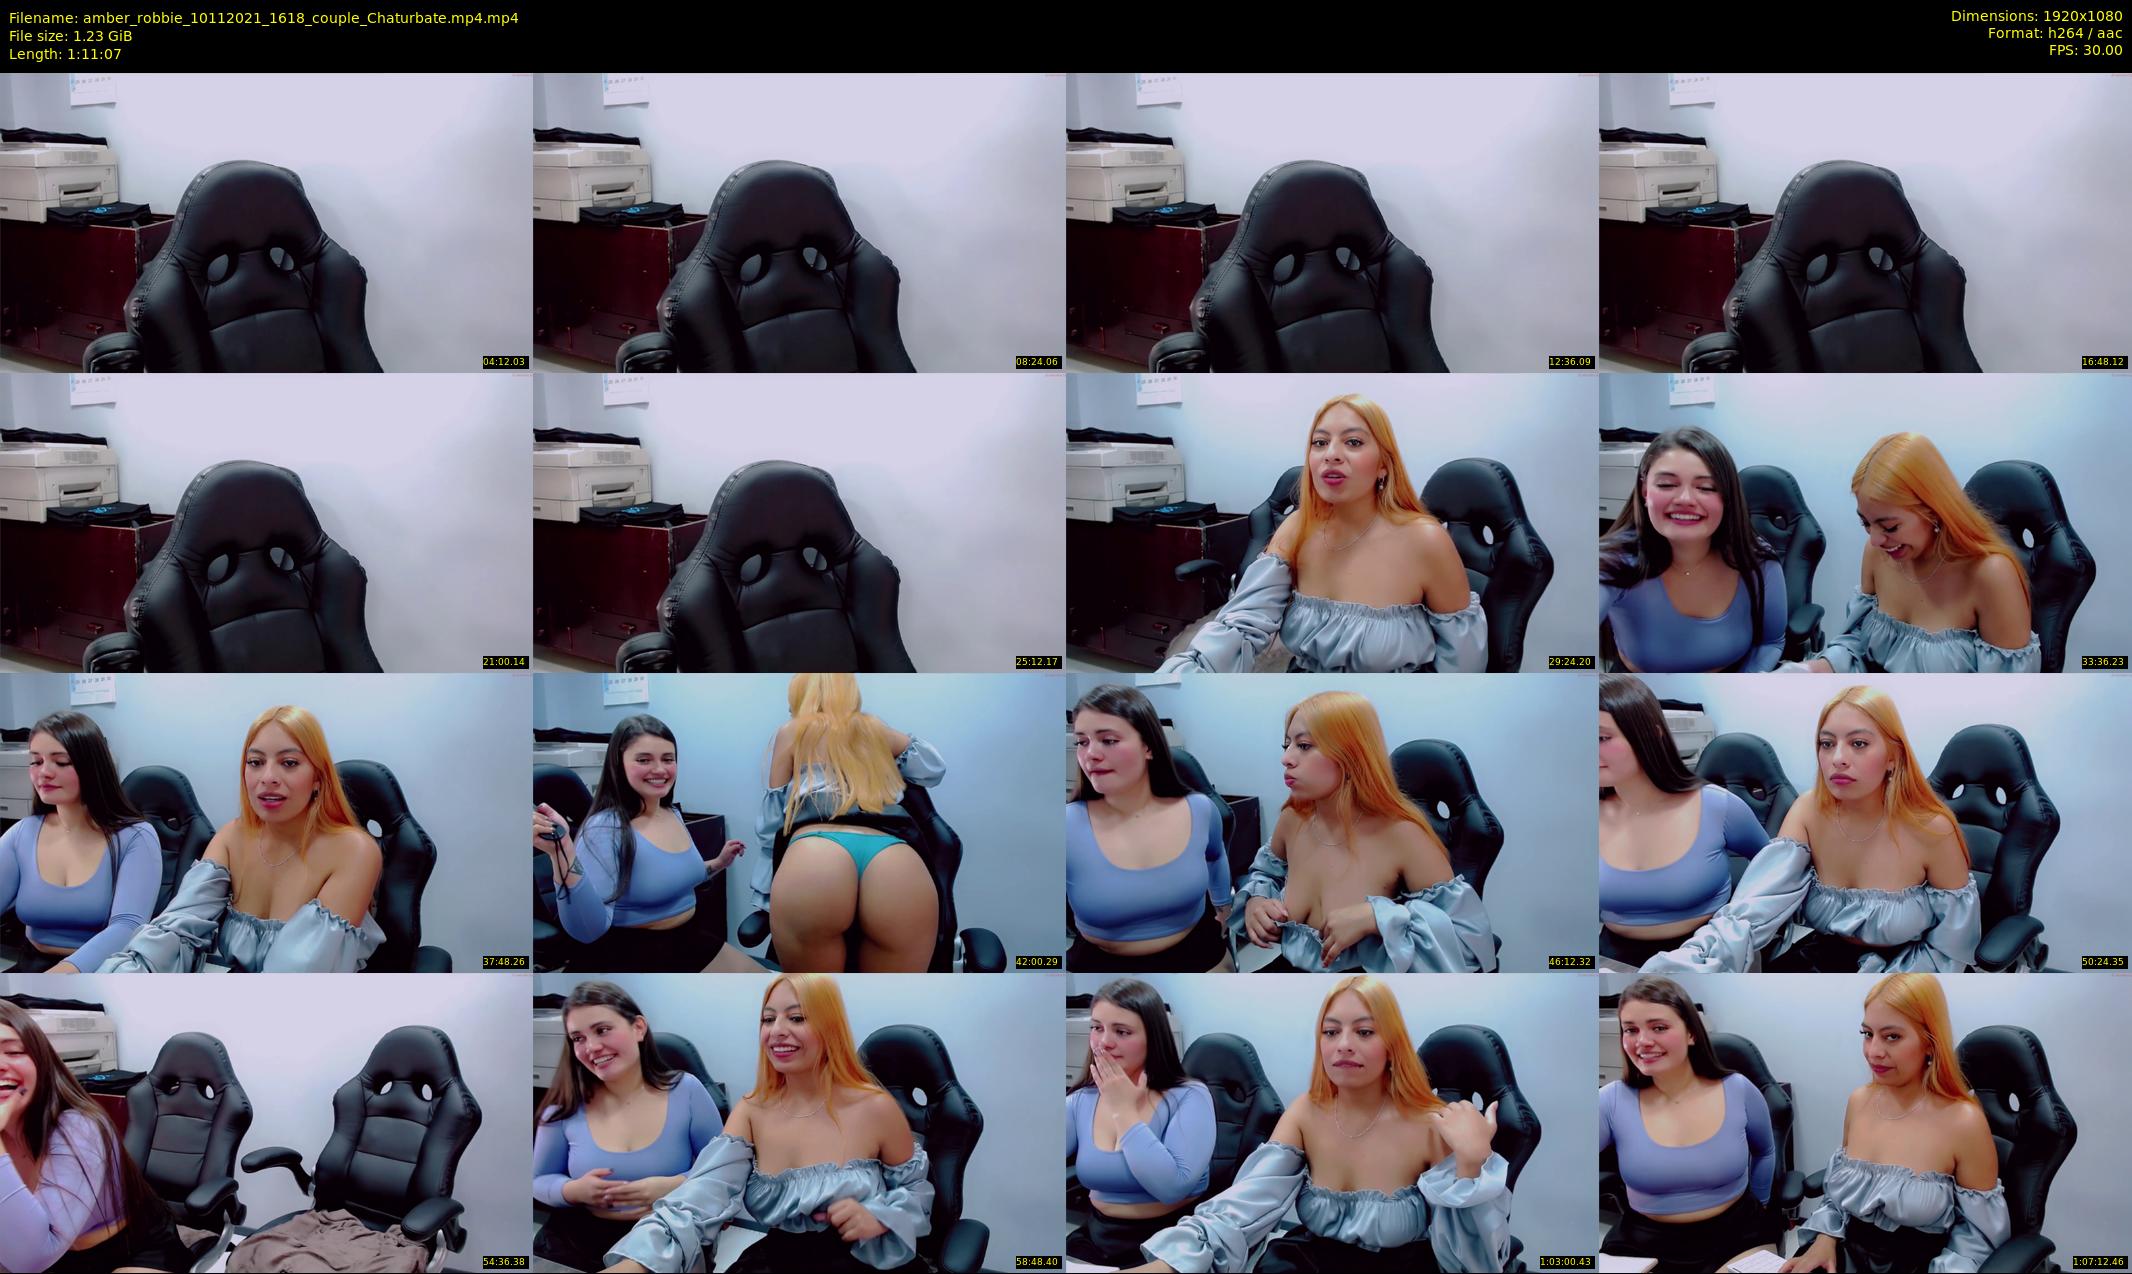Click the File size 1.23 GiB label
This screenshot has width=2132, height=1274.
click(x=70, y=36)
